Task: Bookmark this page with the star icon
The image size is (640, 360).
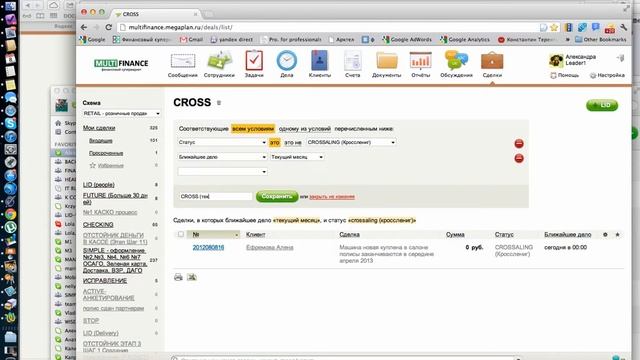Action: 554,27
